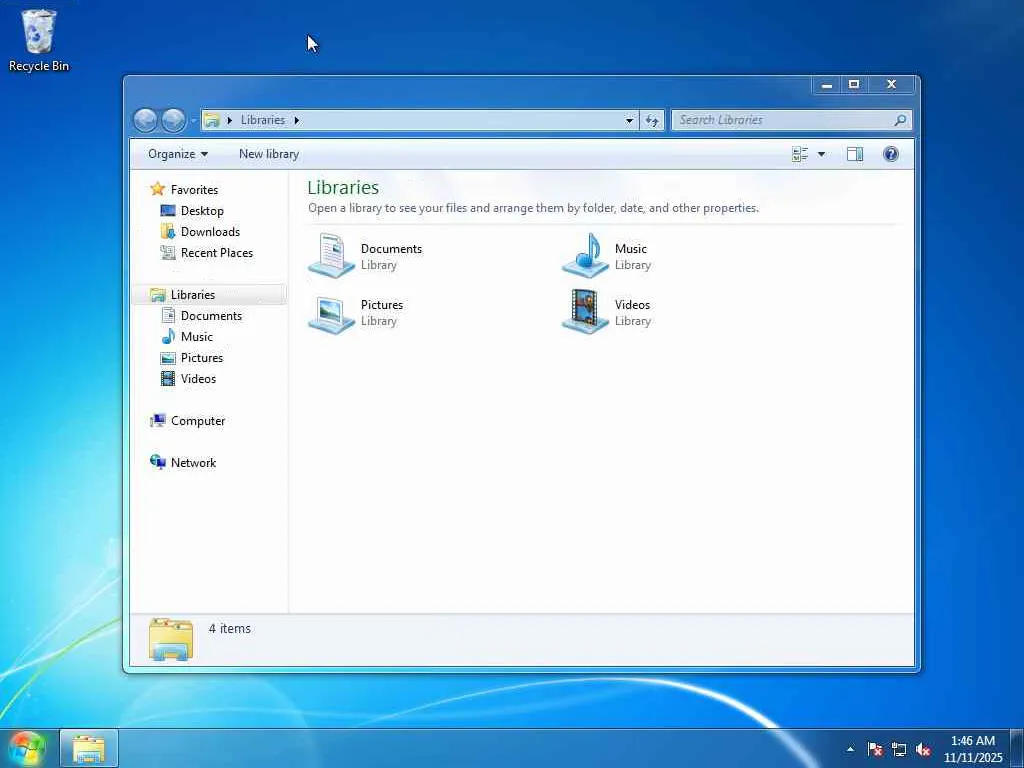
Task: Select Desktop under Favorites
Action: (202, 211)
